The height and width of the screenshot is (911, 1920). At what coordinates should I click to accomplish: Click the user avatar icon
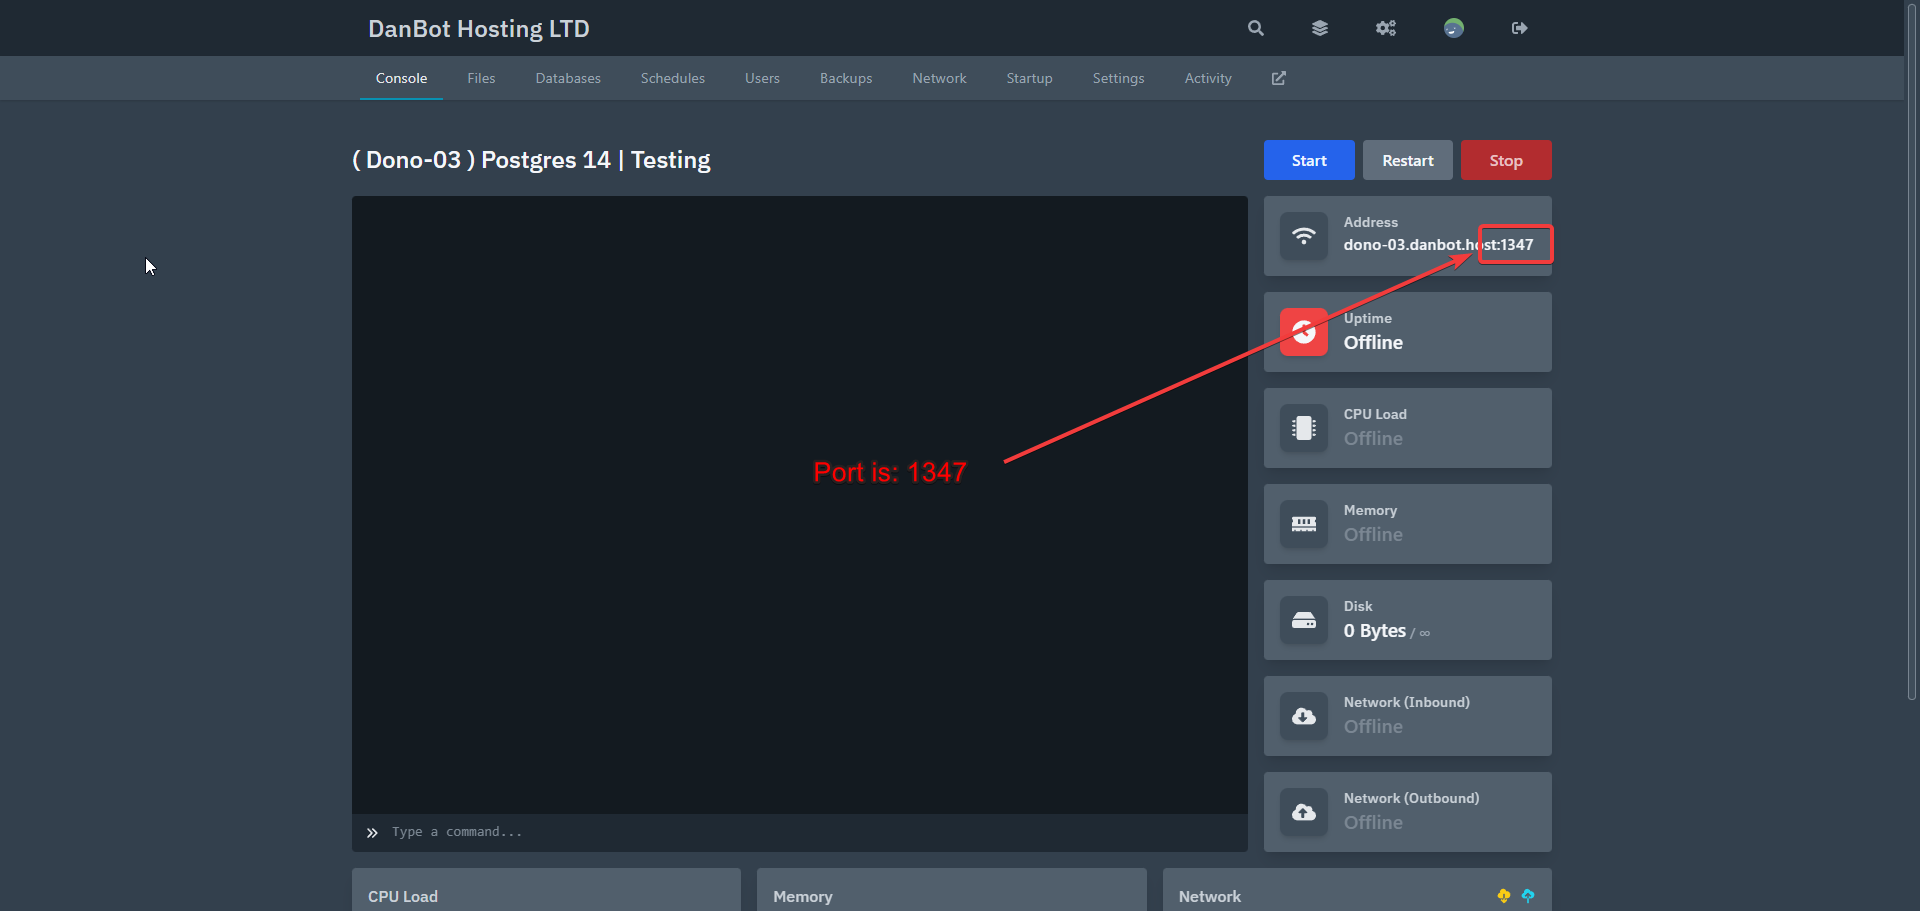1453,28
